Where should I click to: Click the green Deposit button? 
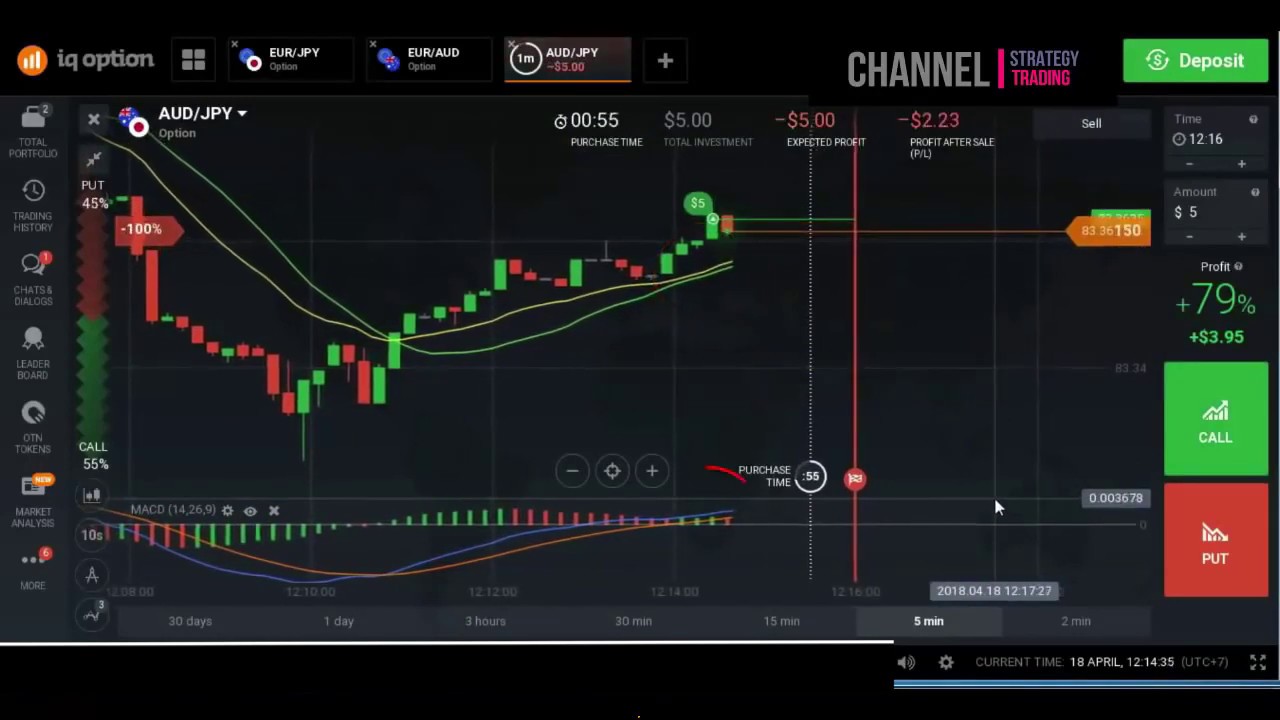tap(1196, 61)
